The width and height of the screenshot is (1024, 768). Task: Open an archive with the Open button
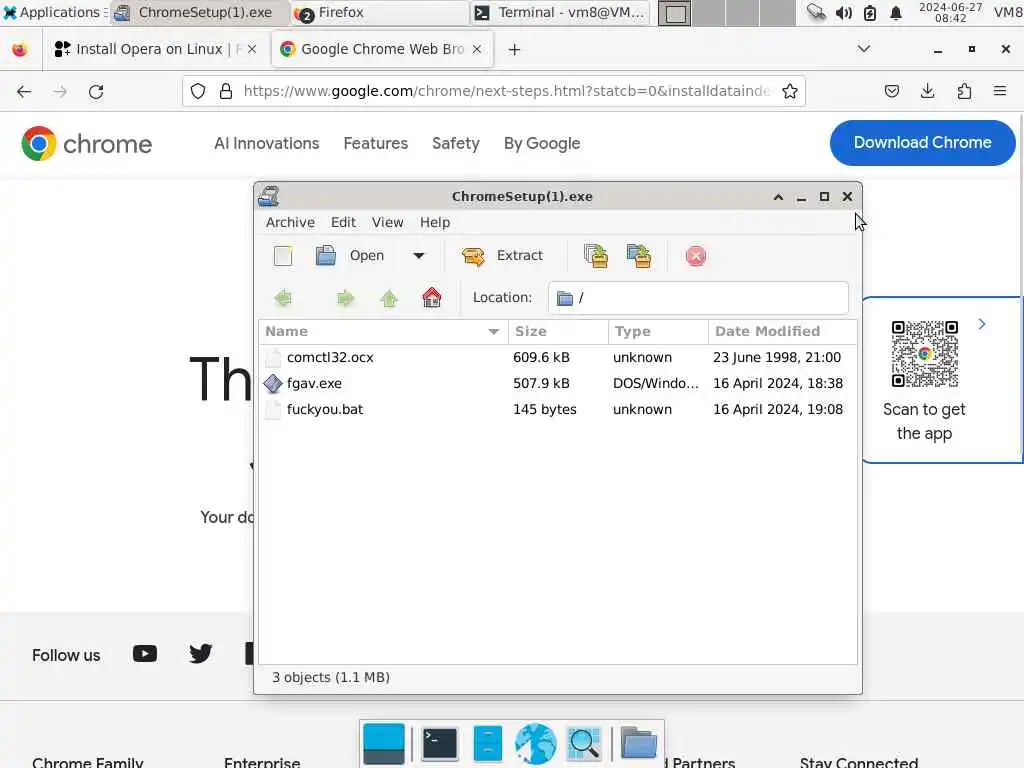tap(350, 256)
